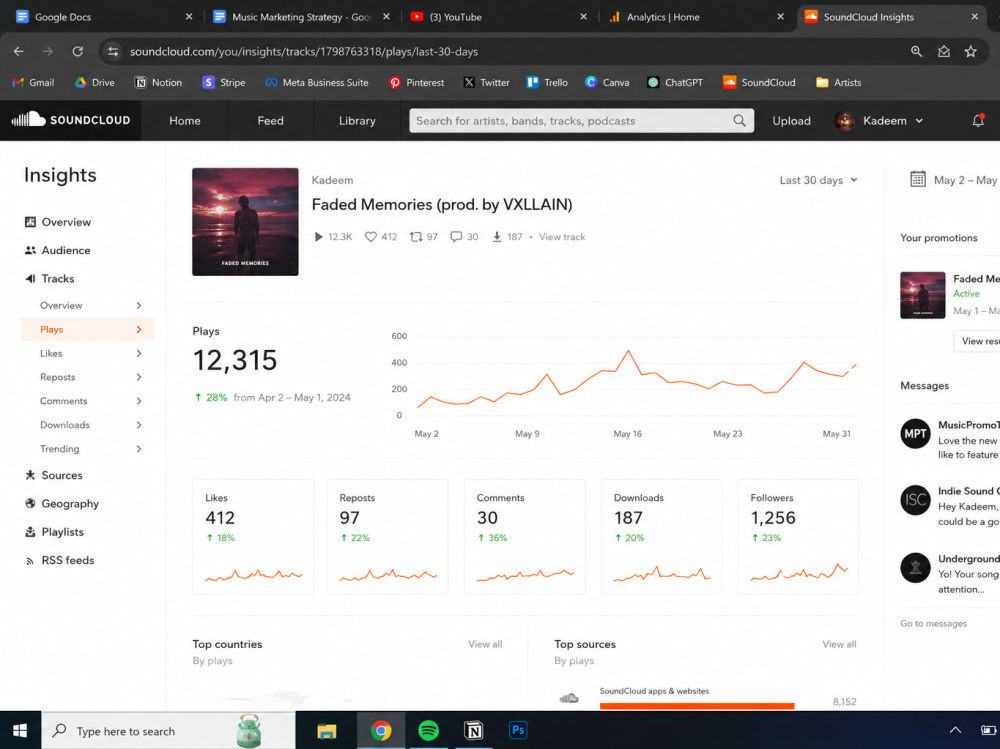
Task: Expand Comments submenu item under Tracks
Action: coord(88,401)
